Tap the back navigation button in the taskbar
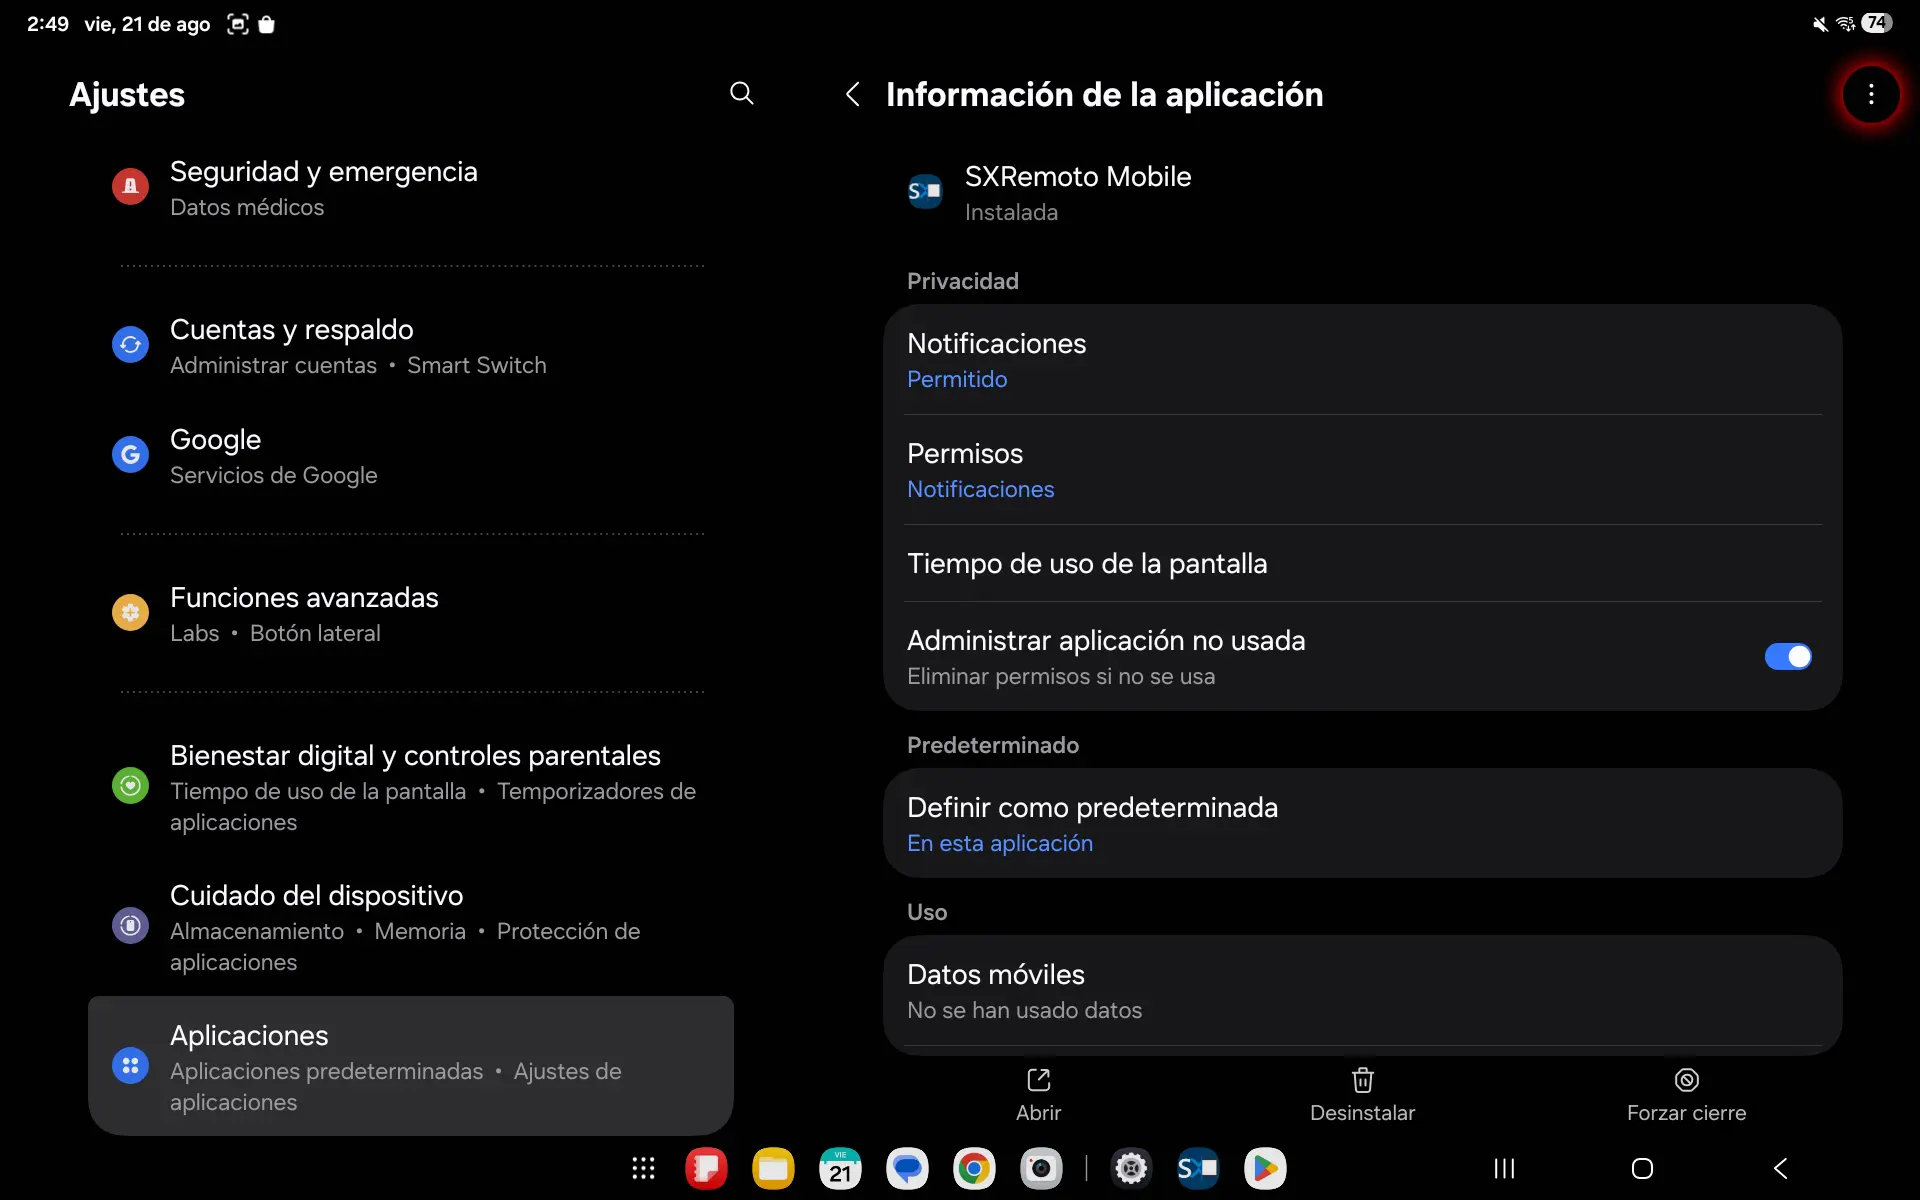 click(x=1781, y=1168)
